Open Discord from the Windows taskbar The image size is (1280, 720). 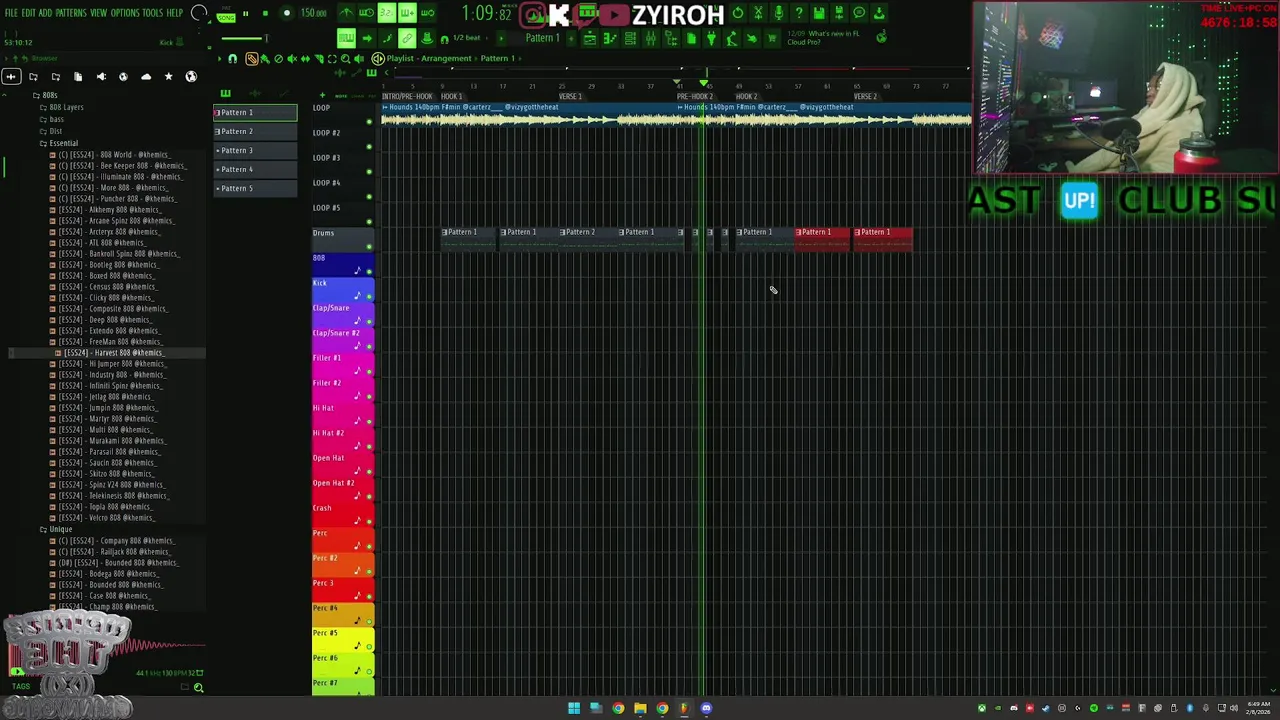click(x=706, y=708)
